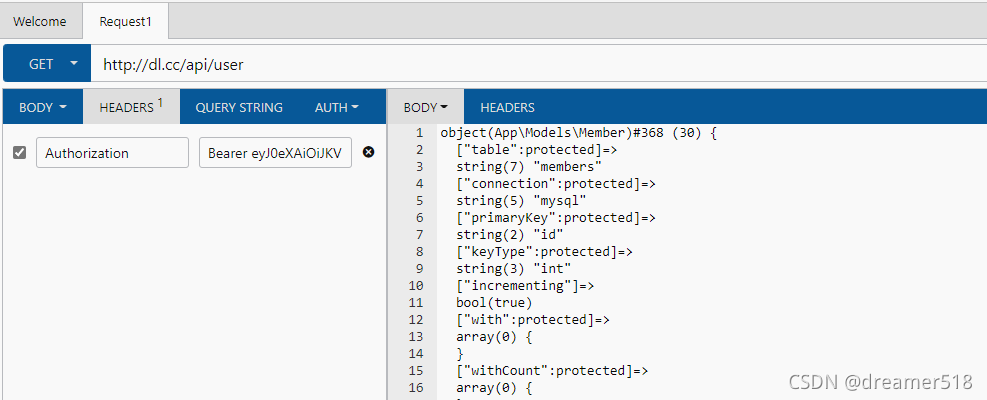Image resolution: width=987 pixels, height=400 pixels.
Task: Click the request URL field
Action: pyautogui.click(x=538, y=64)
